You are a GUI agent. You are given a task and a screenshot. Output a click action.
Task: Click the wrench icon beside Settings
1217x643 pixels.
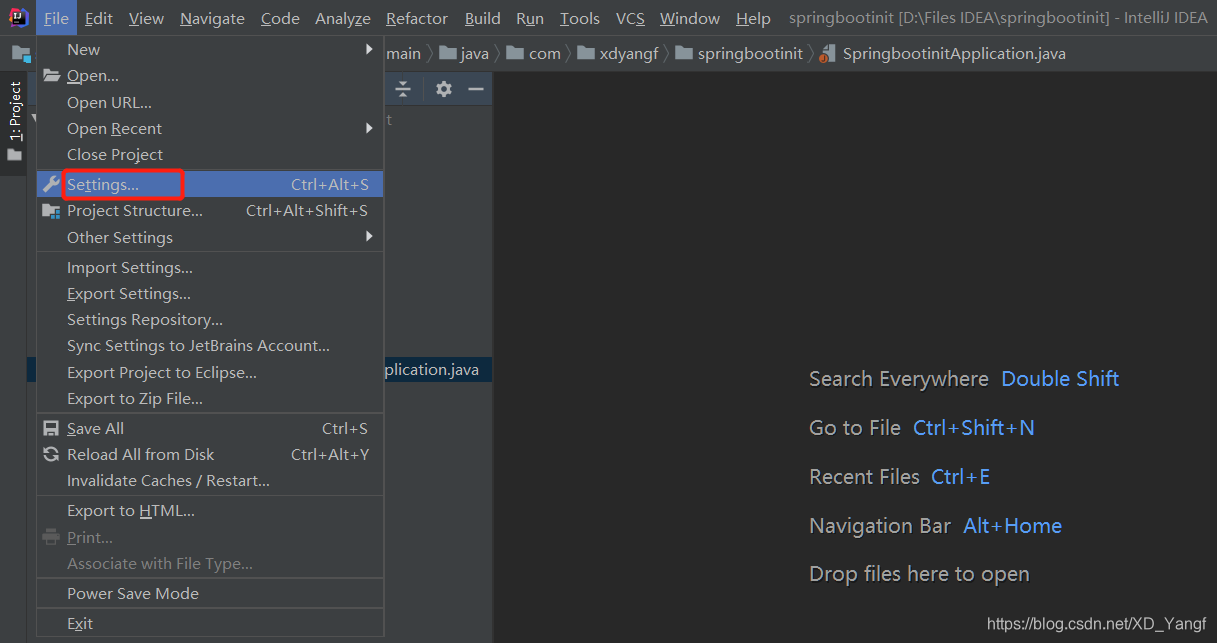coord(51,184)
